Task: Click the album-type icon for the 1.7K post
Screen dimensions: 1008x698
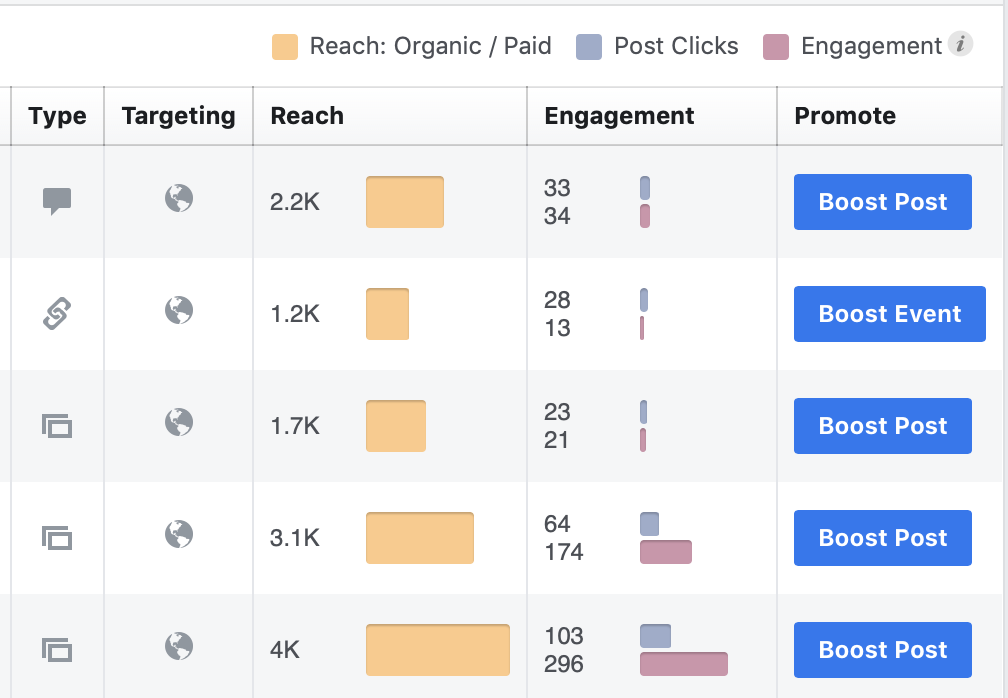Action: [57, 426]
